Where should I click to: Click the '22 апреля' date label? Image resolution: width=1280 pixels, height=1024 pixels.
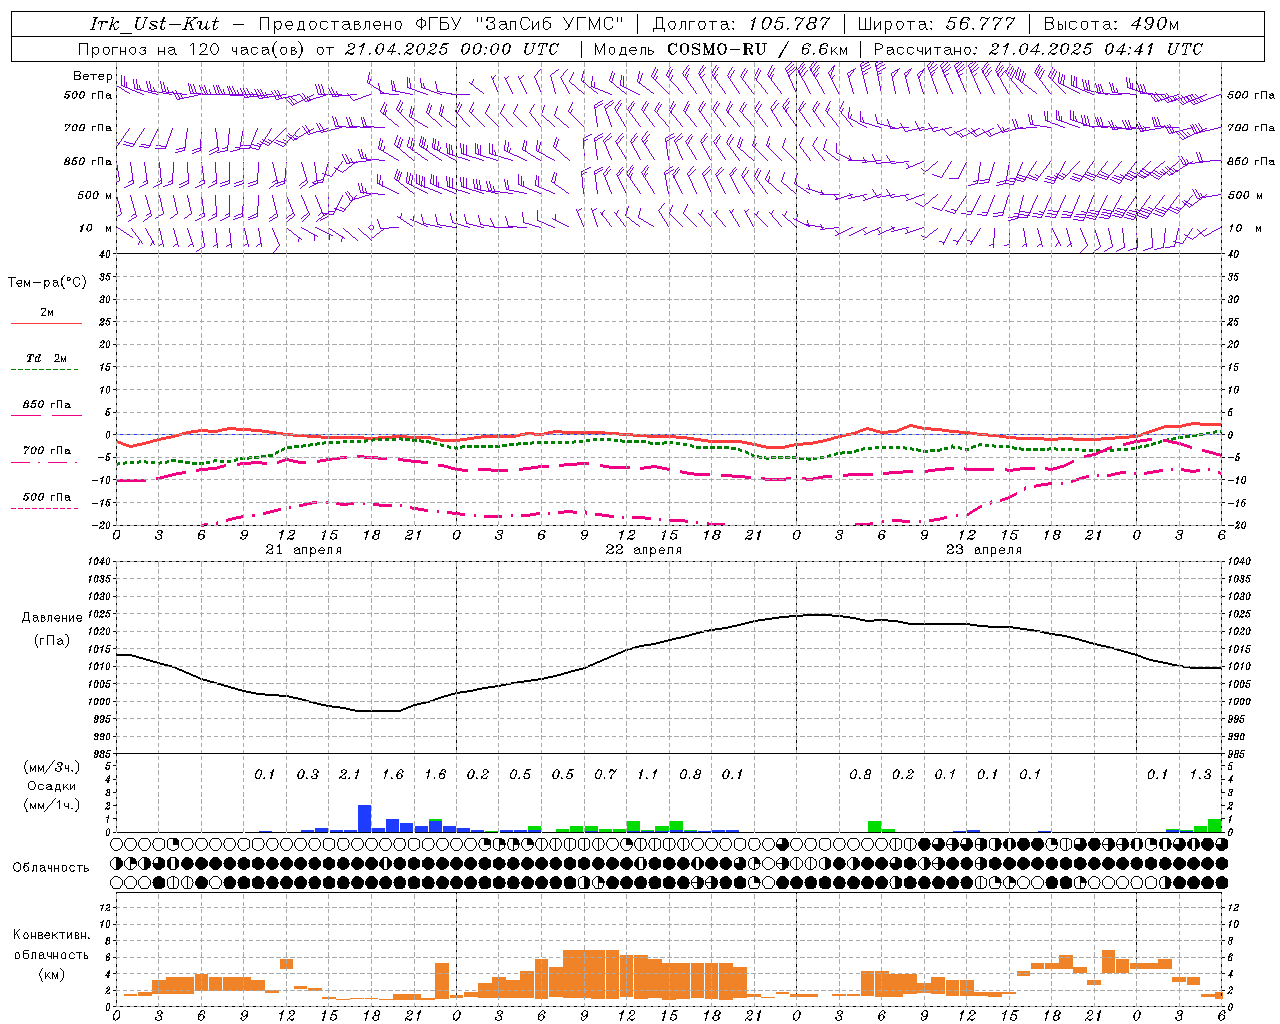(x=643, y=550)
